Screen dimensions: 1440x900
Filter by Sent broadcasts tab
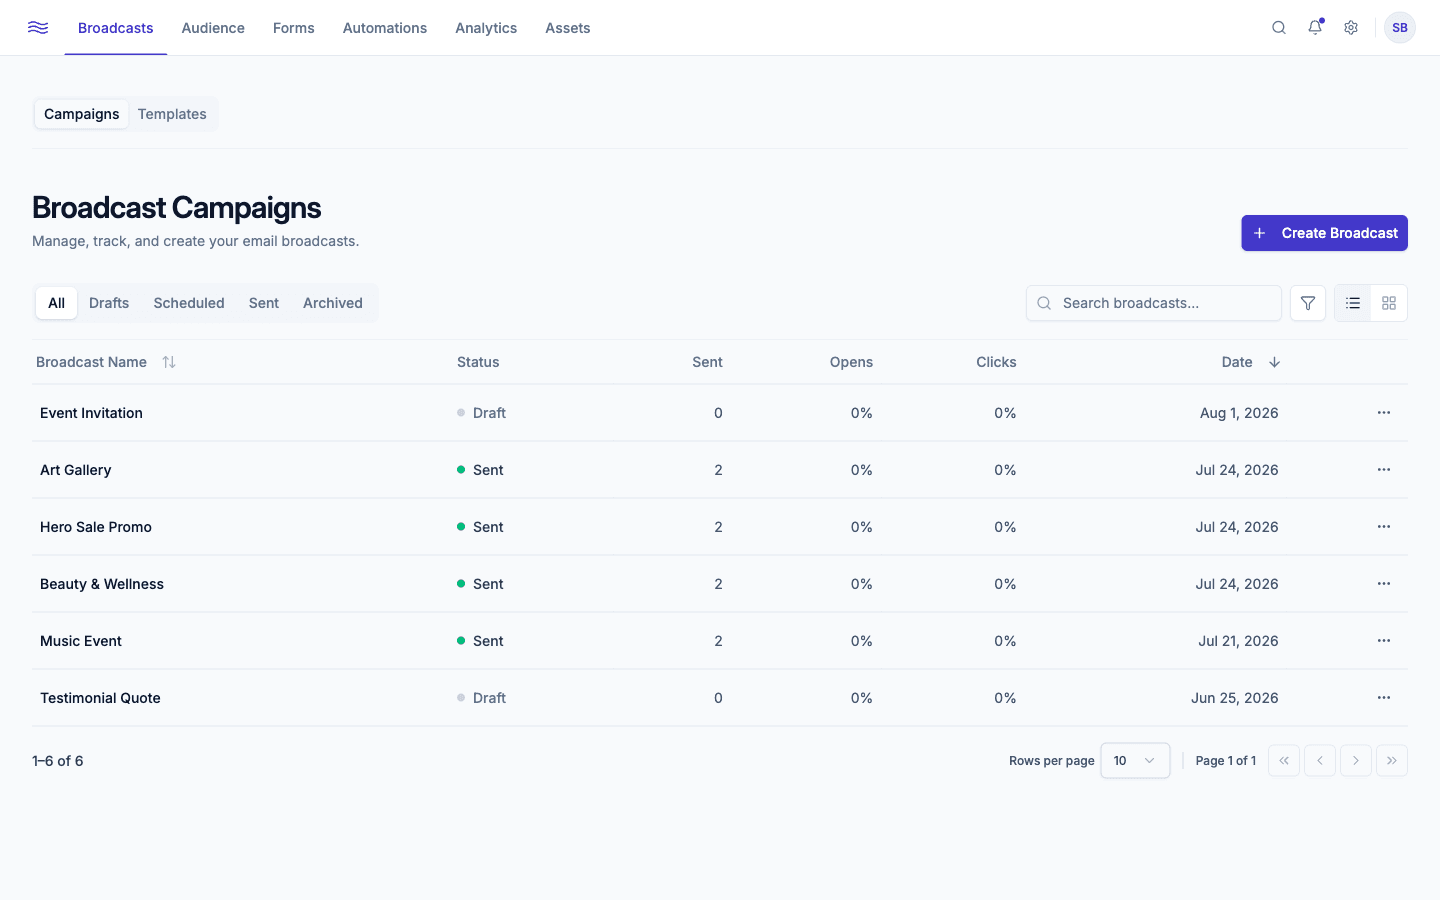264,303
